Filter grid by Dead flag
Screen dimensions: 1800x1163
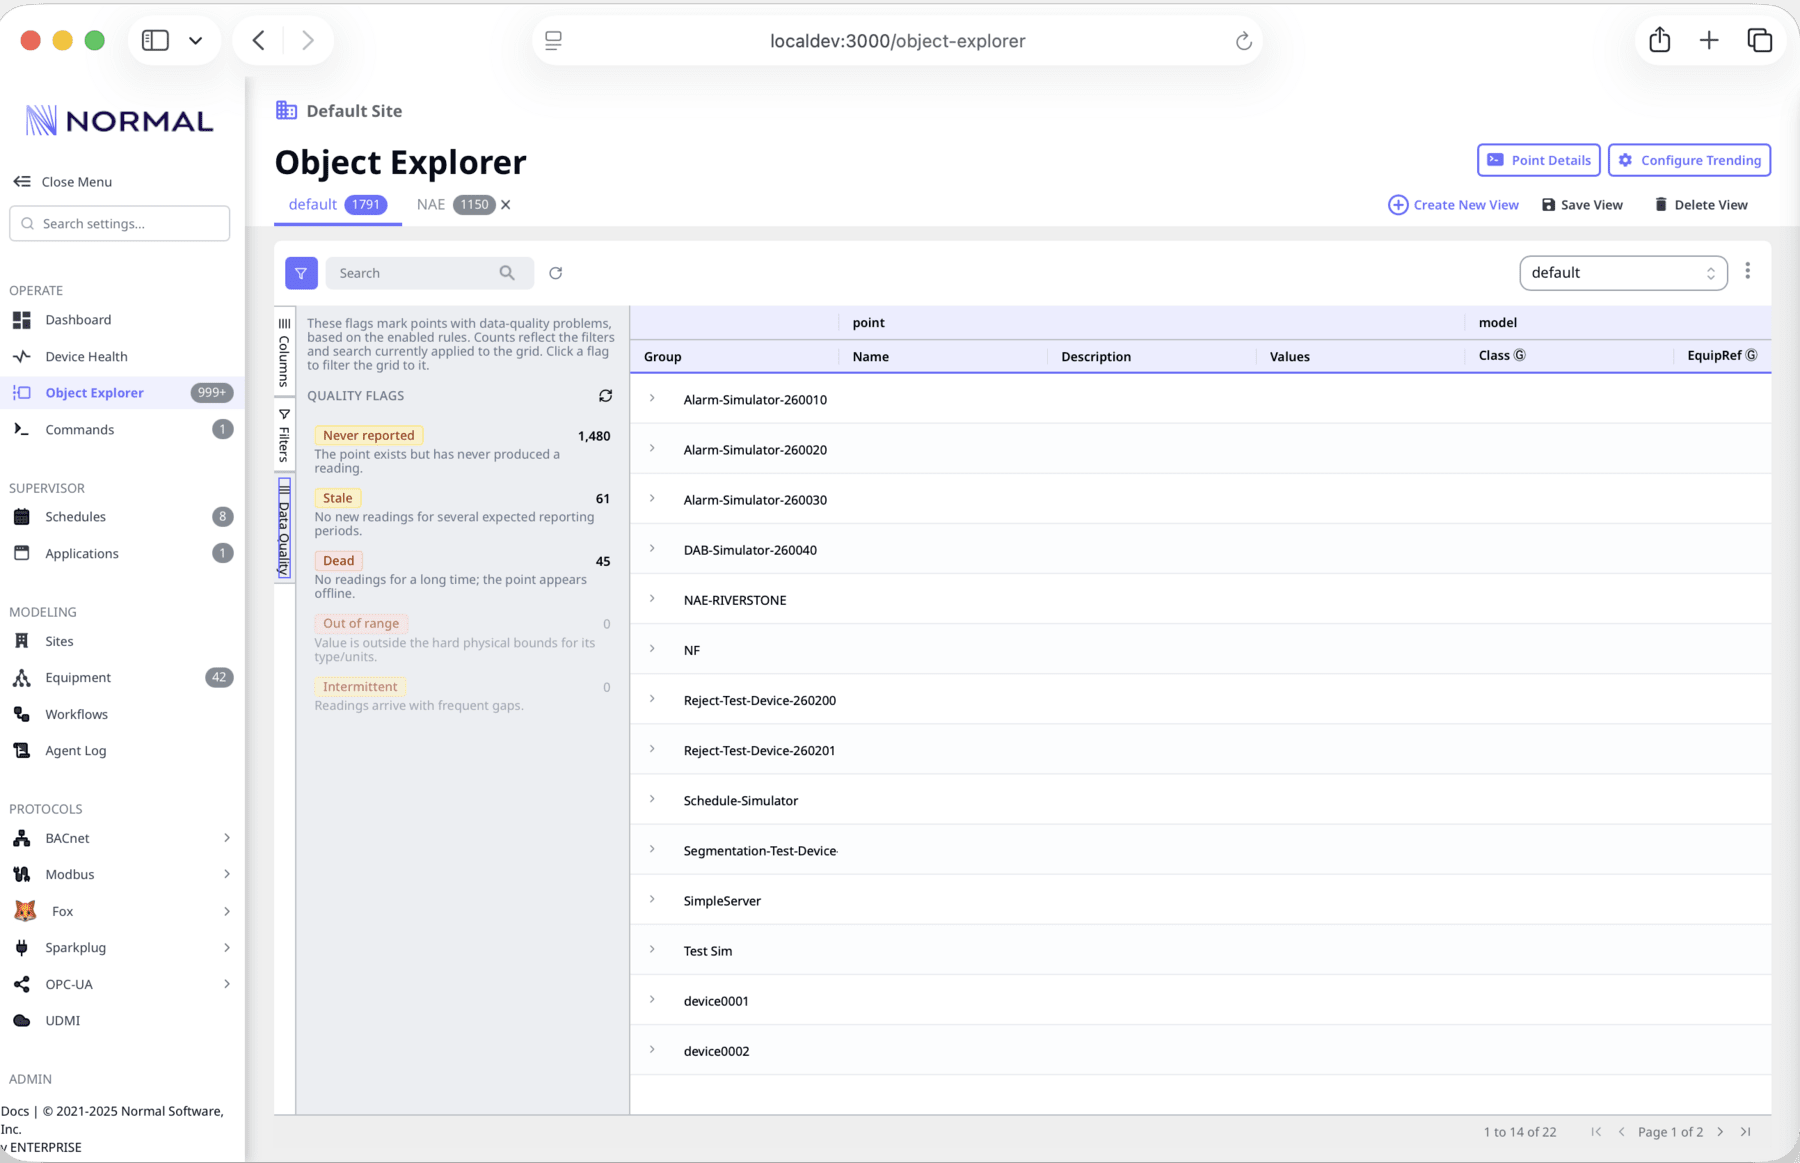click(x=339, y=561)
